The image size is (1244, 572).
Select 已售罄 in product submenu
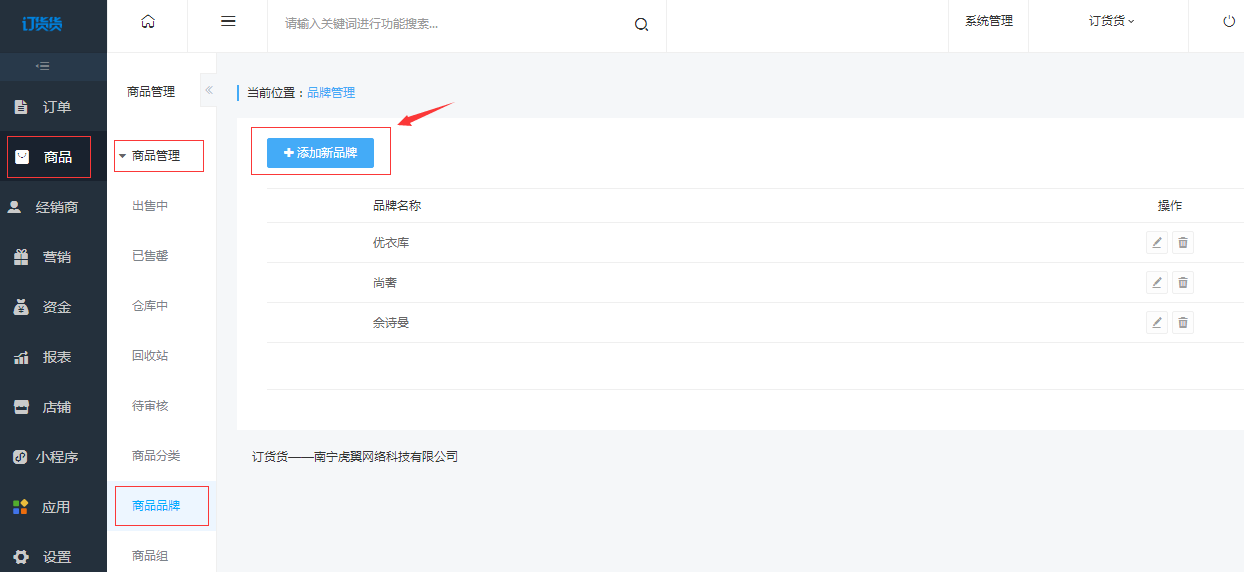[150, 256]
